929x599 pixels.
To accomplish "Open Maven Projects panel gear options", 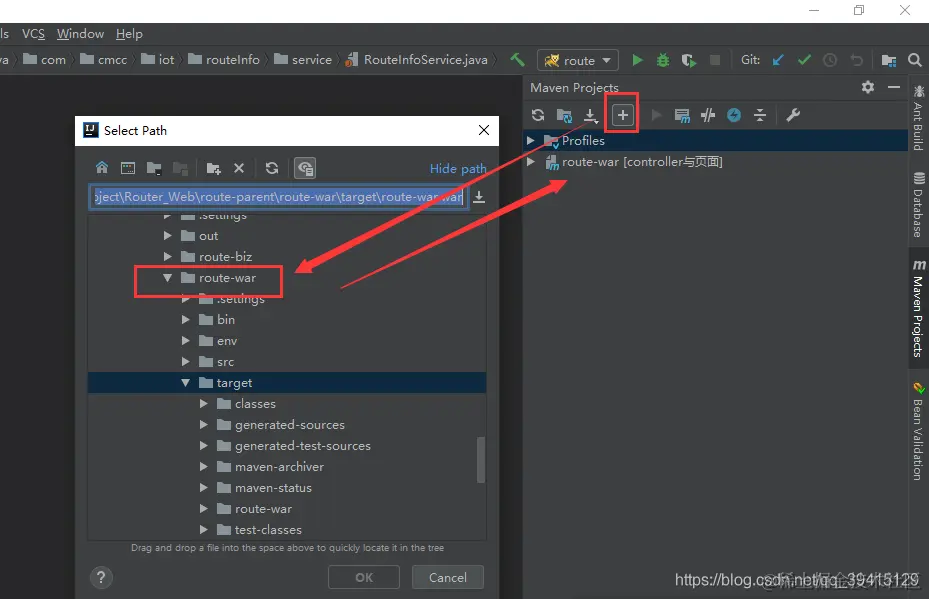I will tap(868, 87).
